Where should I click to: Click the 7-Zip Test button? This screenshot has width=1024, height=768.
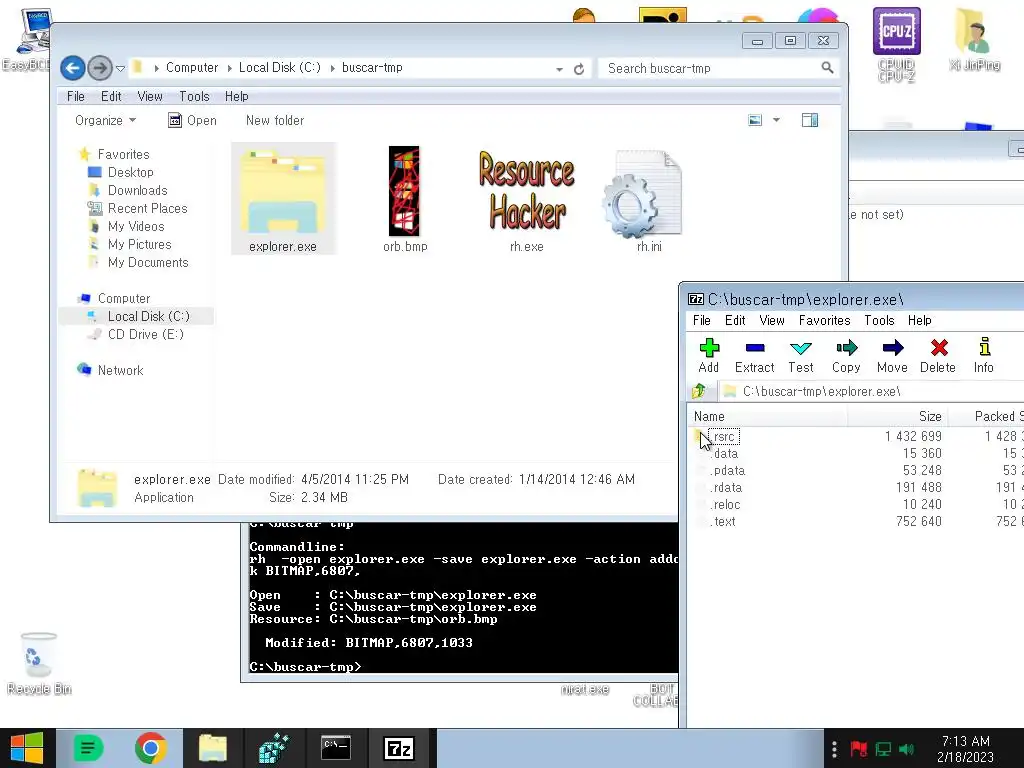[x=801, y=356]
